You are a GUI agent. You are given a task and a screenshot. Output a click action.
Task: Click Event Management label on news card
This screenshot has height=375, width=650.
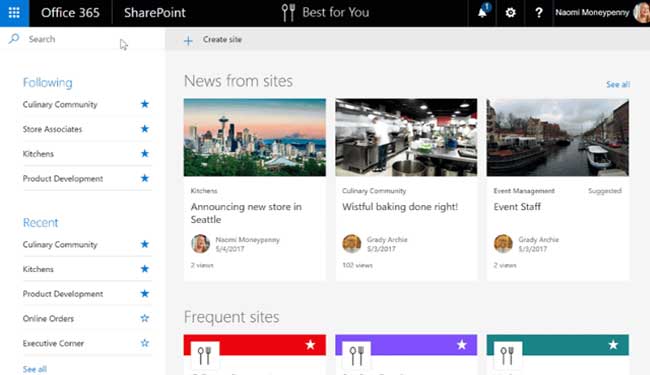pyautogui.click(x=524, y=191)
